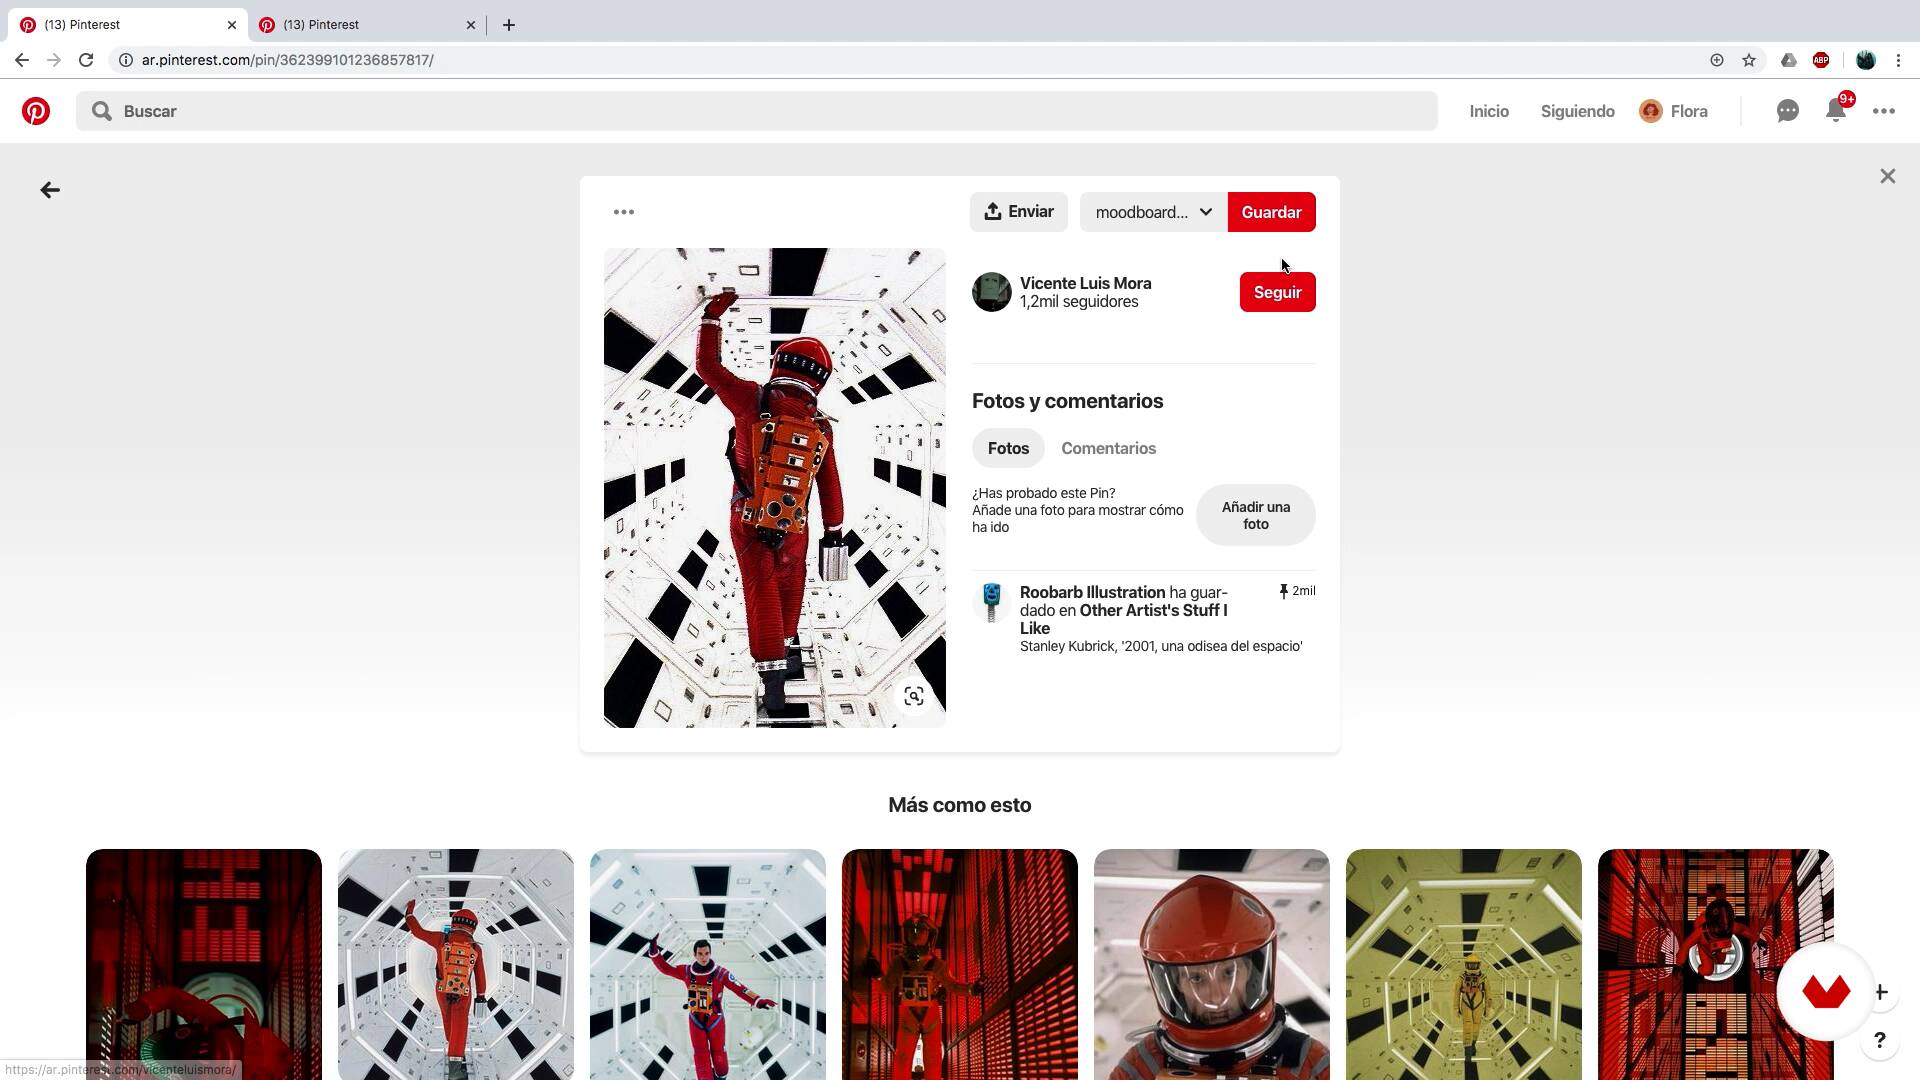Click the 'Más como esto' heading

960,805
